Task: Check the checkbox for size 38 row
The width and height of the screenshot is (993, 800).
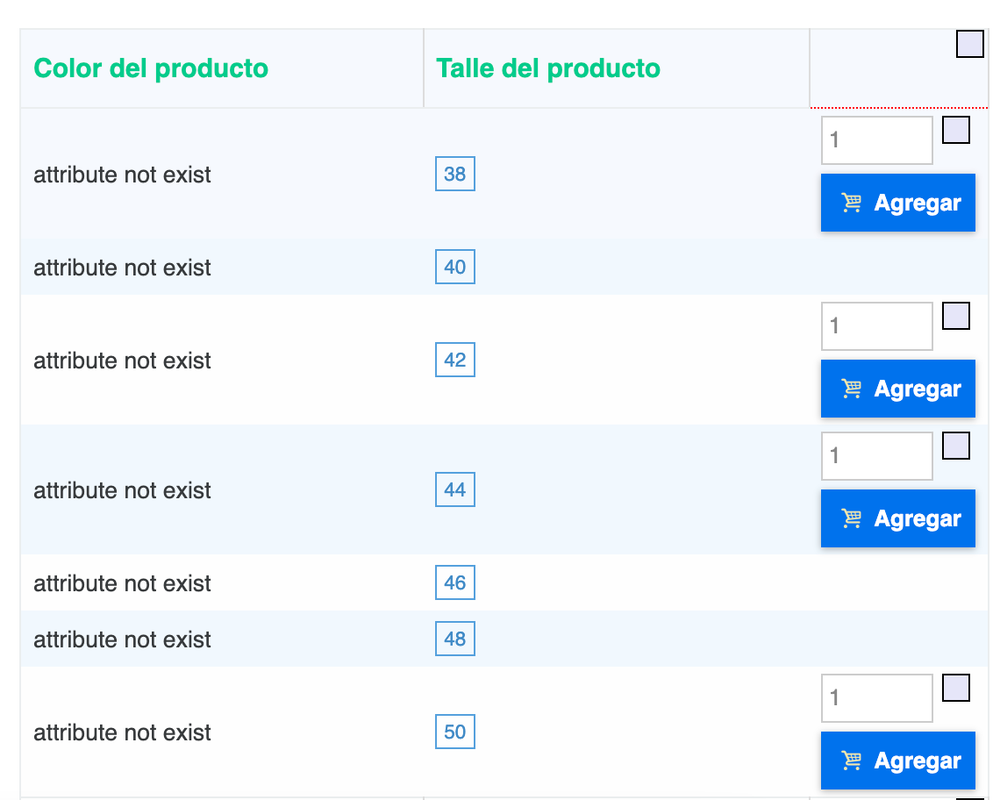Action: pos(956,130)
